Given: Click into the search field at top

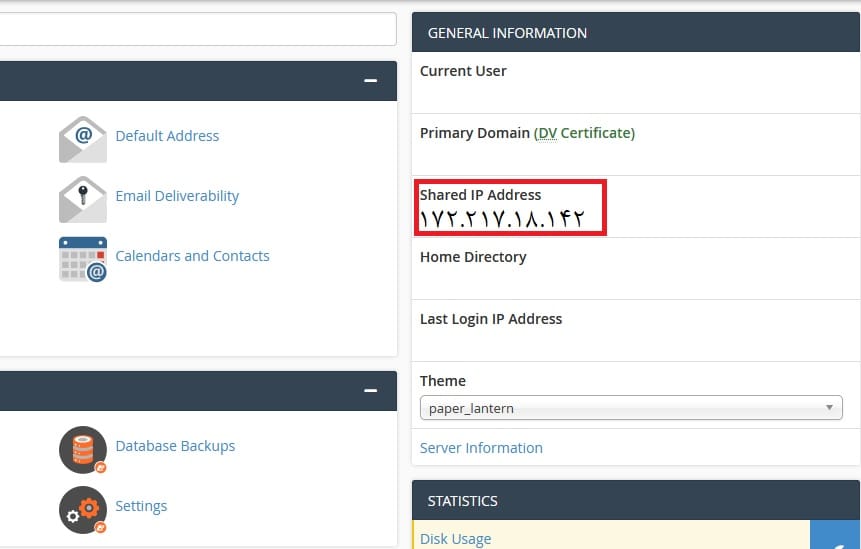Looking at the screenshot, I should 198,29.
